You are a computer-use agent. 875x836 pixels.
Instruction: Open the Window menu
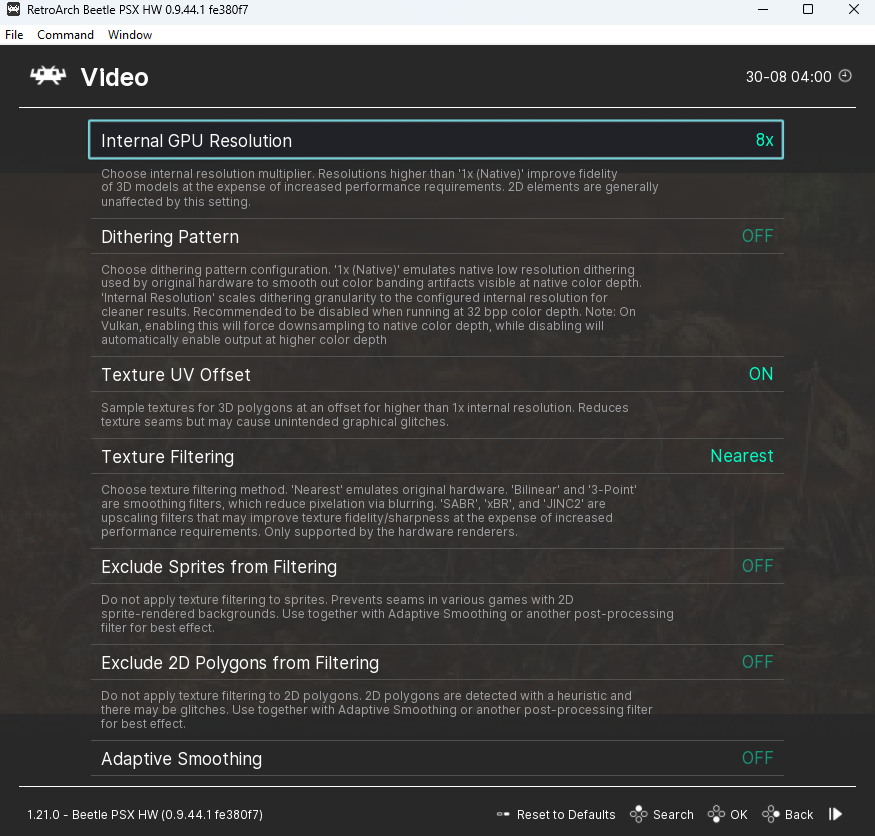pos(130,35)
